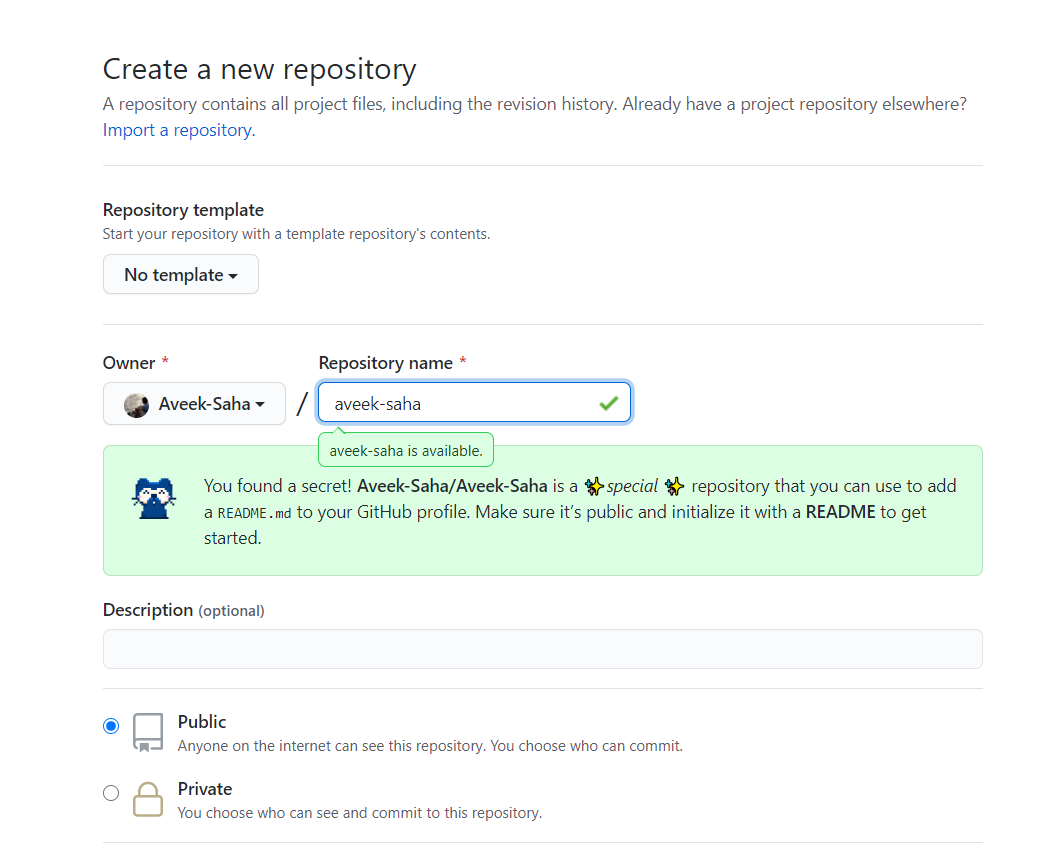Image resolution: width=1044 pixels, height=866 pixels.
Task: Select the Private radio button
Action: [x=111, y=793]
